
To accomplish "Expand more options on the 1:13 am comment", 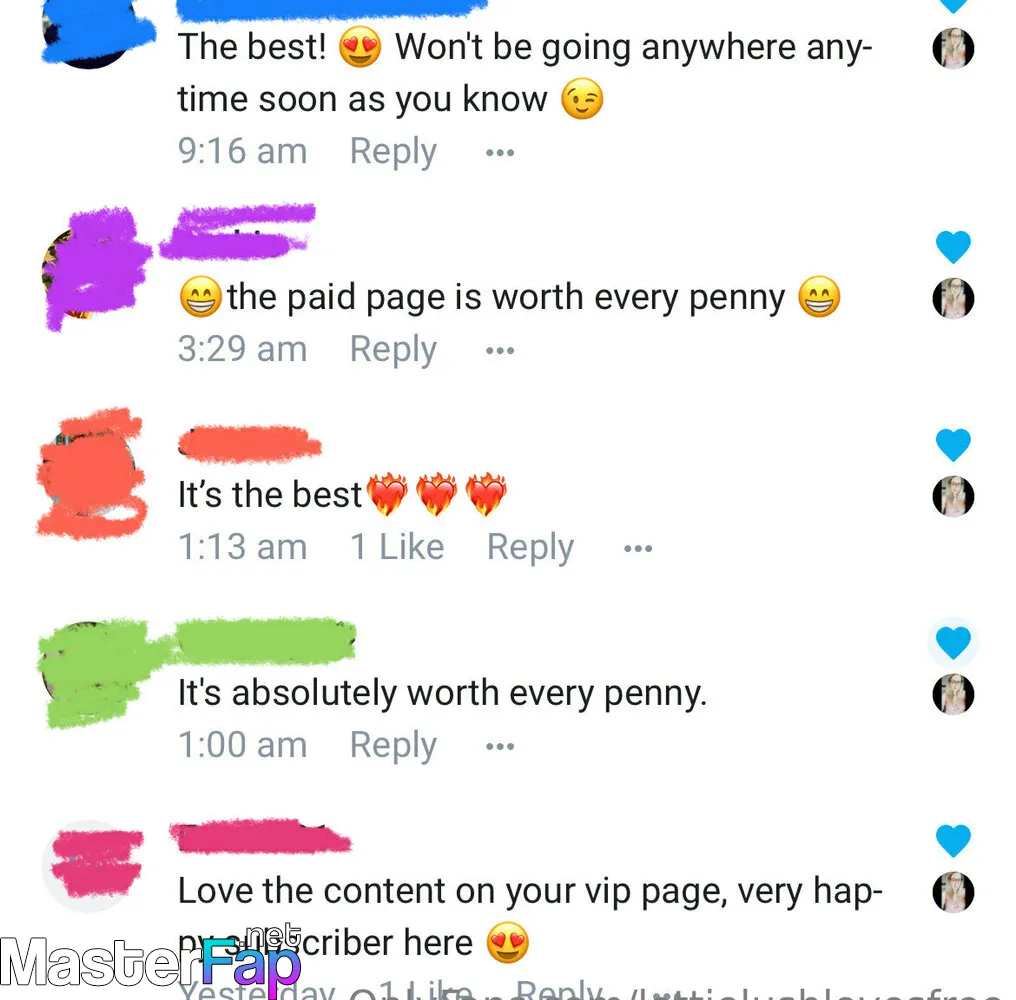I will [x=638, y=548].
